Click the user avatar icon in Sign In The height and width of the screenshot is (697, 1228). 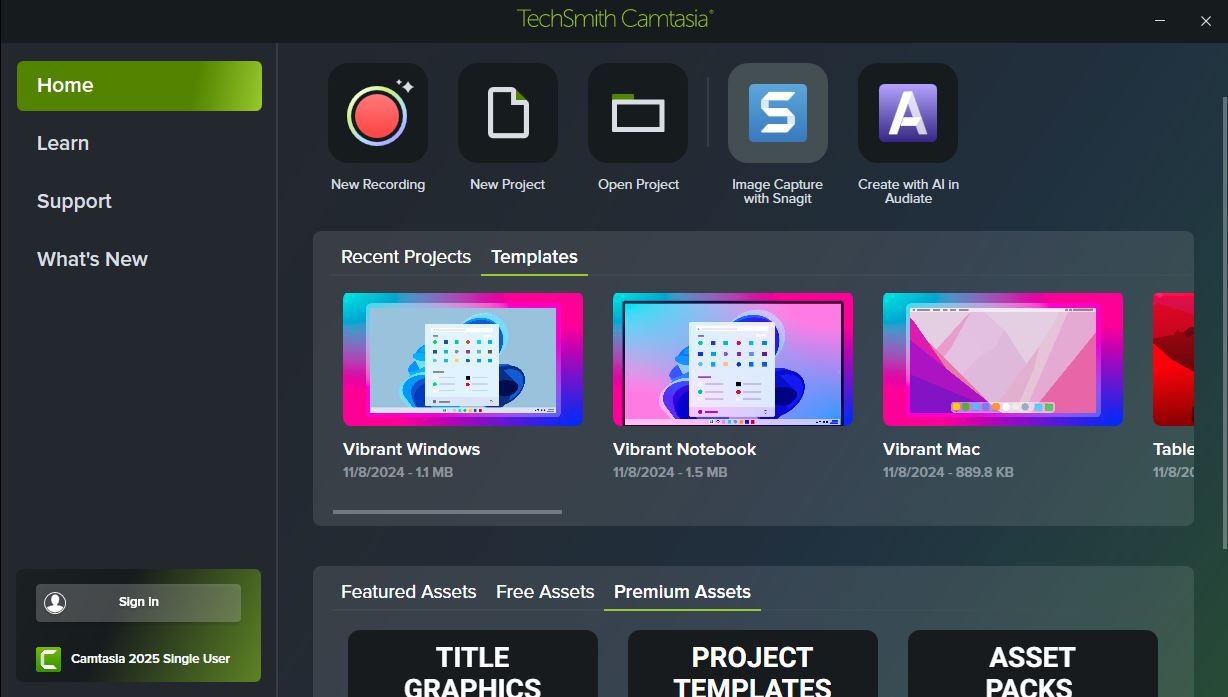tap(55, 602)
